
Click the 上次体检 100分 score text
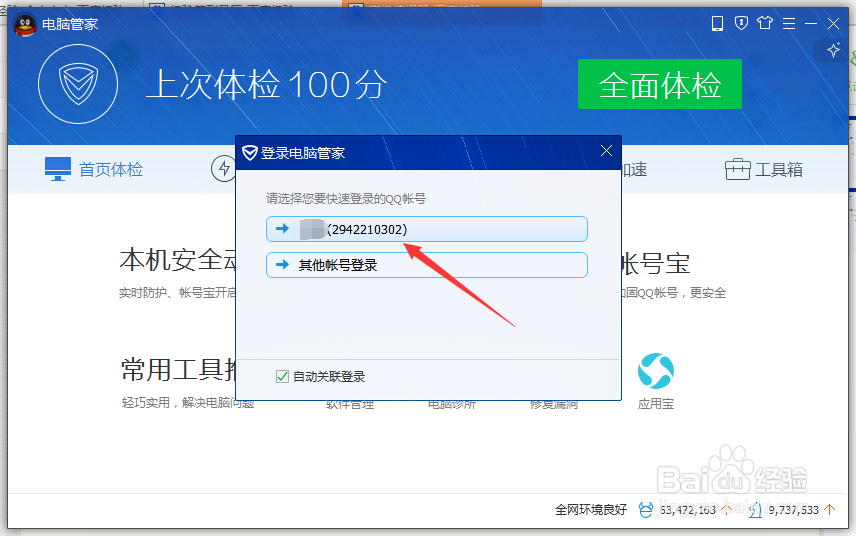pyautogui.click(x=267, y=85)
